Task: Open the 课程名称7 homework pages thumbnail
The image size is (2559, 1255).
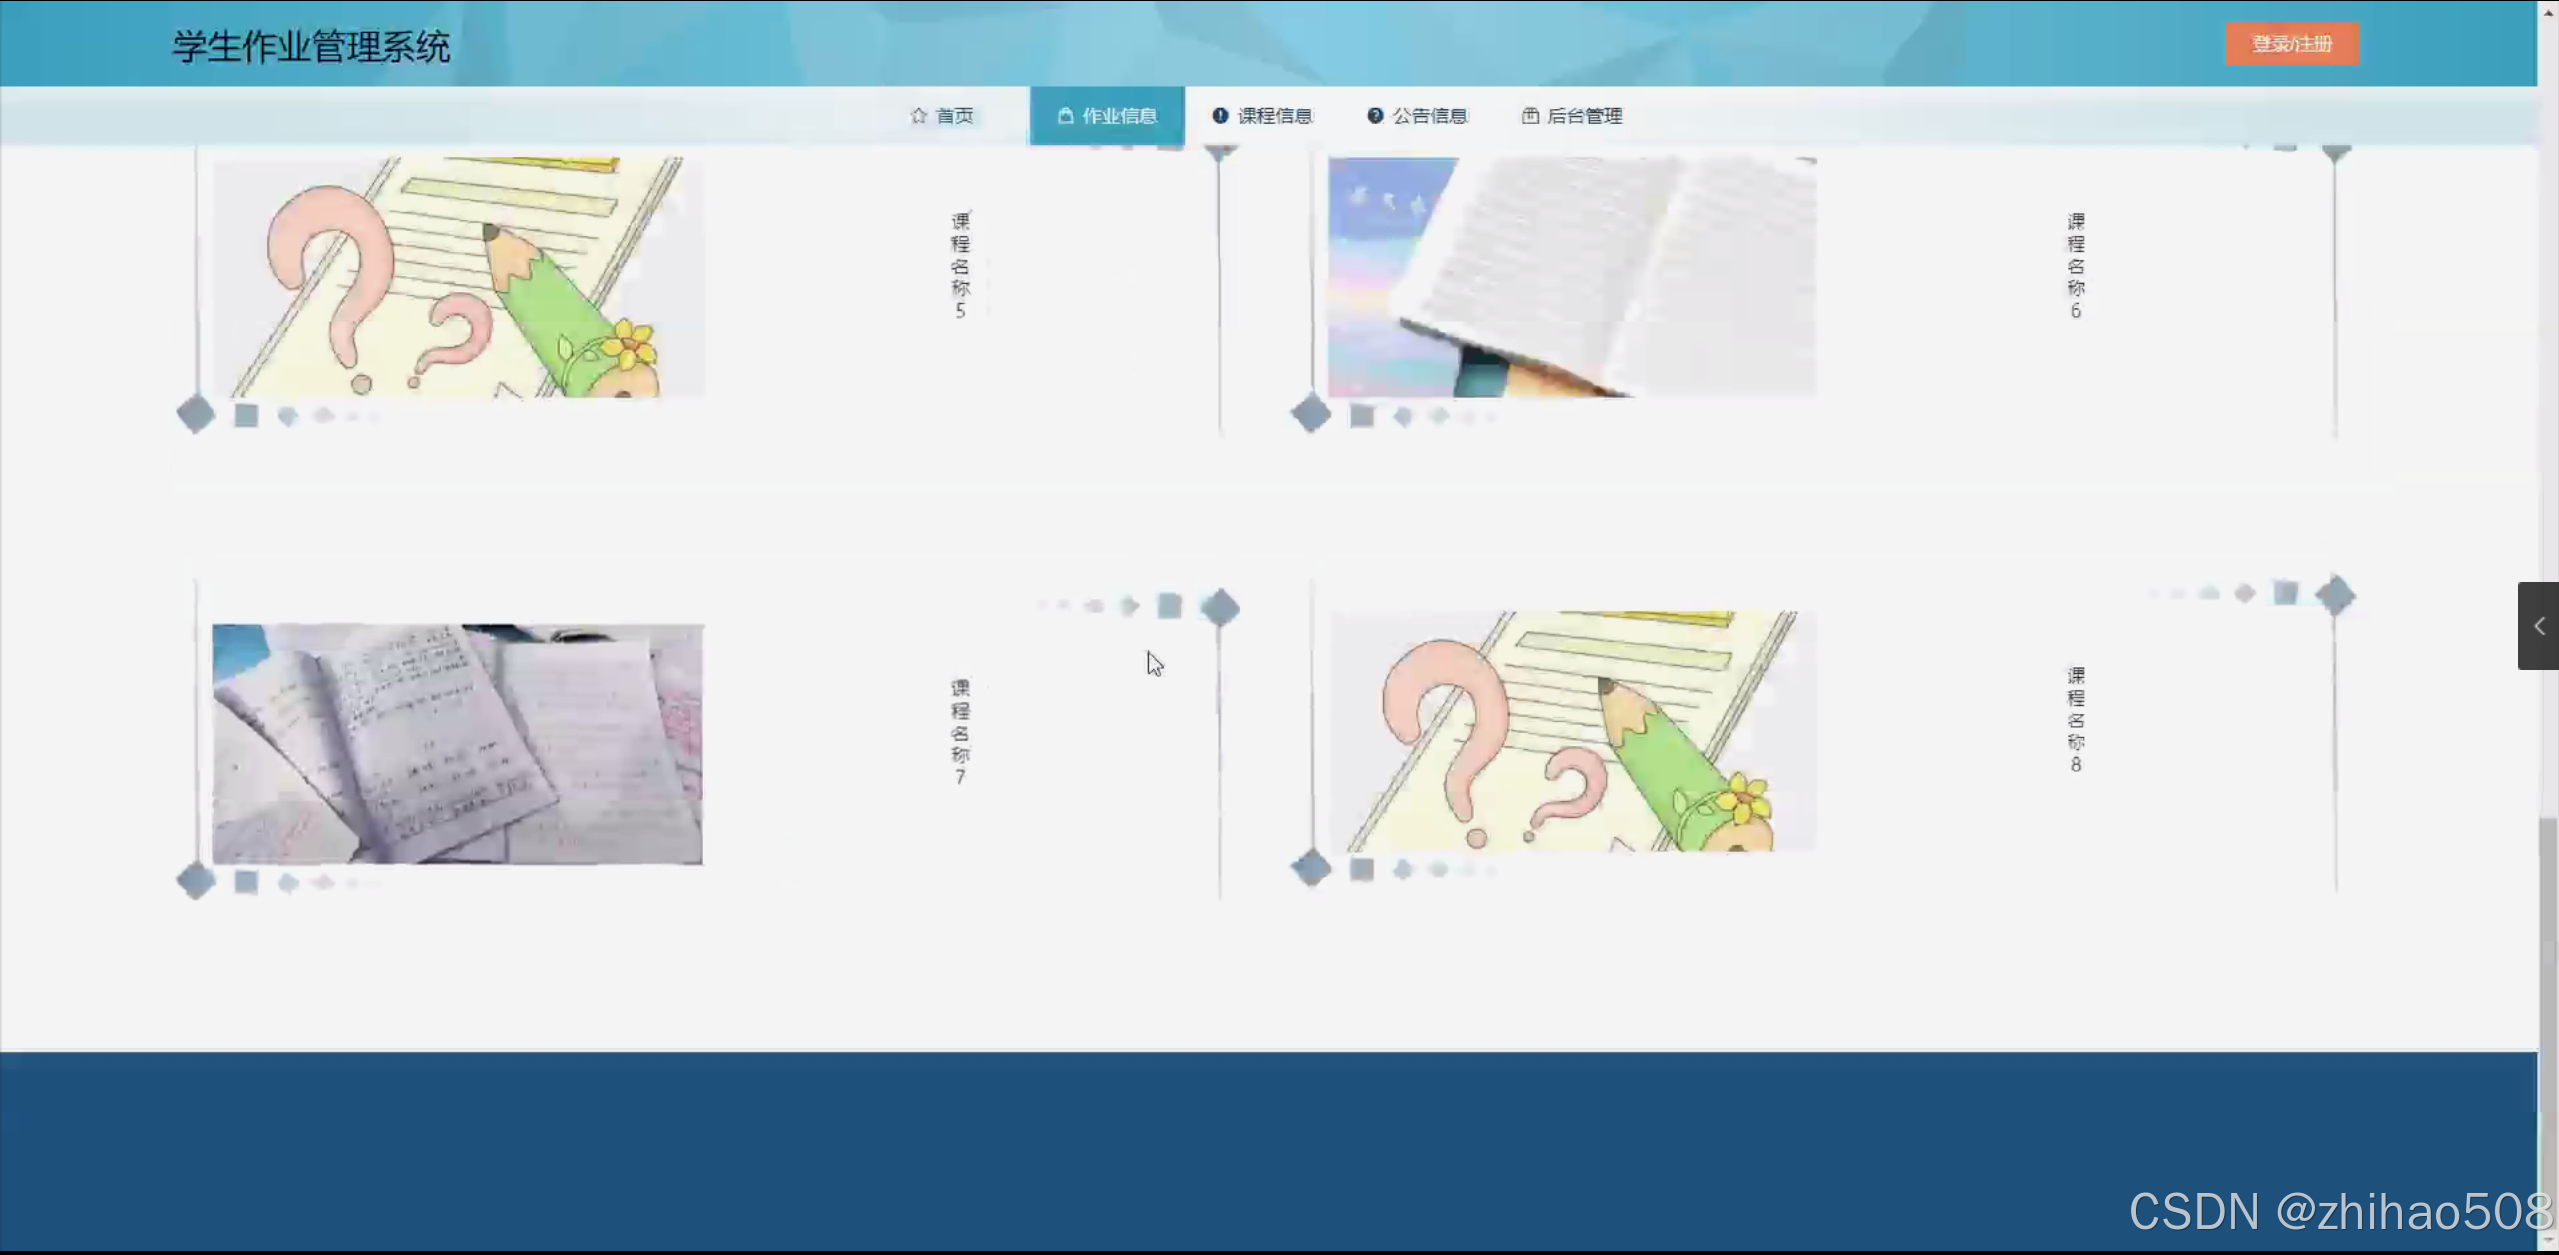Action: click(x=457, y=744)
